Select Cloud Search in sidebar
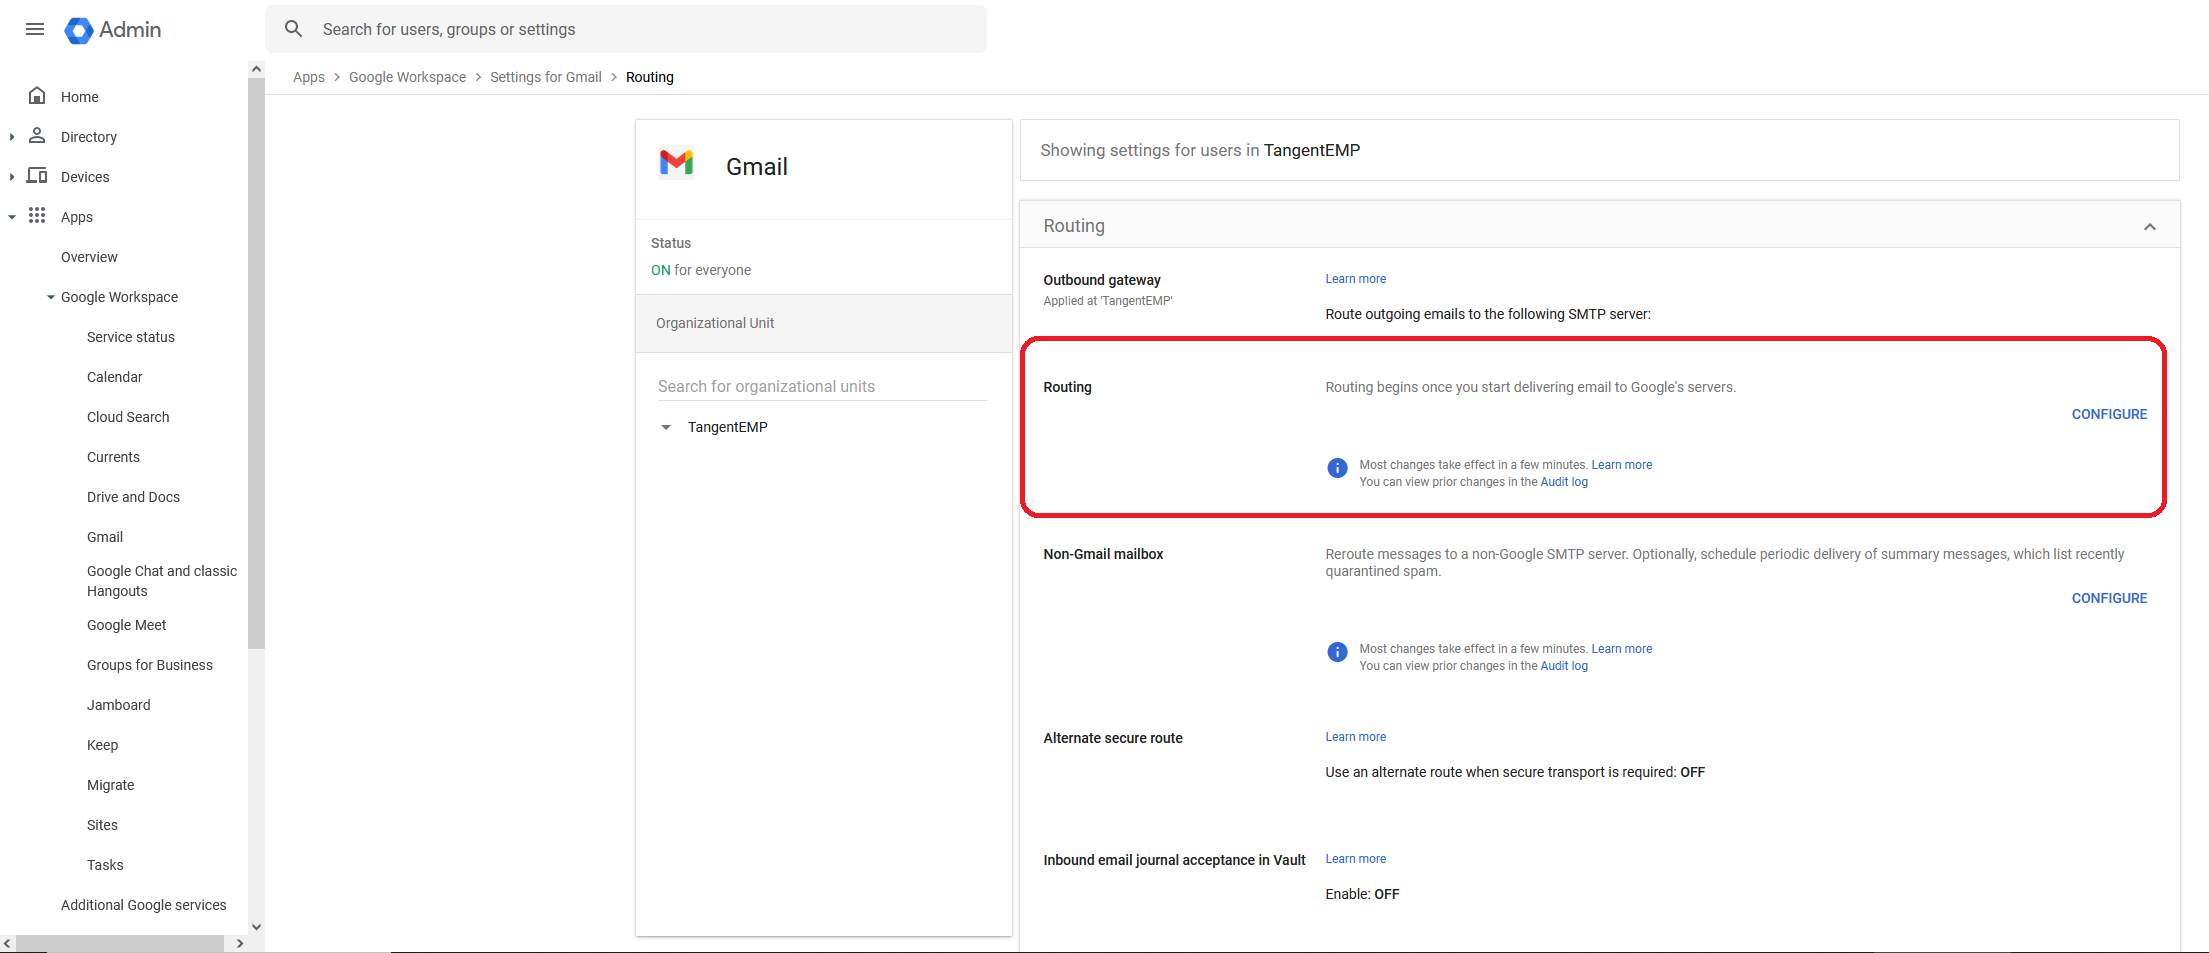Screen dimensions: 2209x953 tap(128, 417)
